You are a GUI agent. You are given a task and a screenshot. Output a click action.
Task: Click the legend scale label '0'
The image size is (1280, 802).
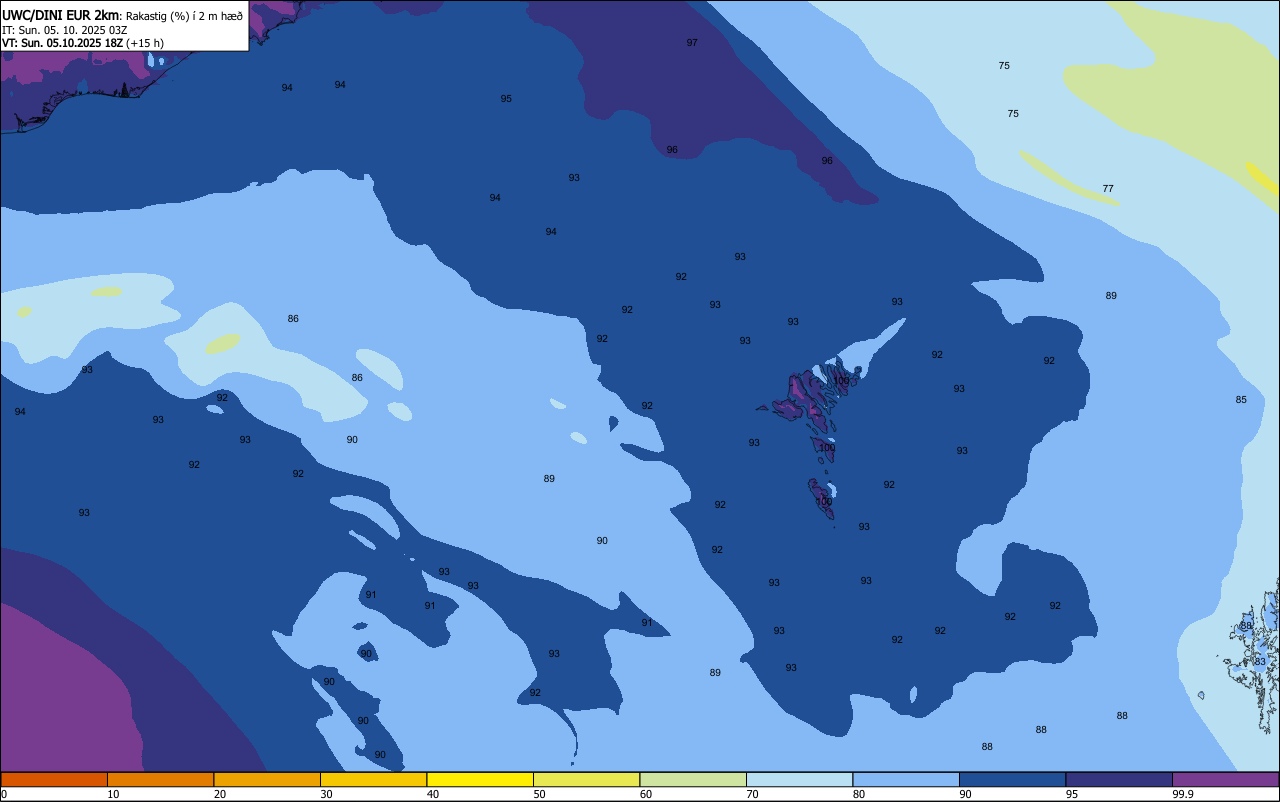pyautogui.click(x=4, y=794)
